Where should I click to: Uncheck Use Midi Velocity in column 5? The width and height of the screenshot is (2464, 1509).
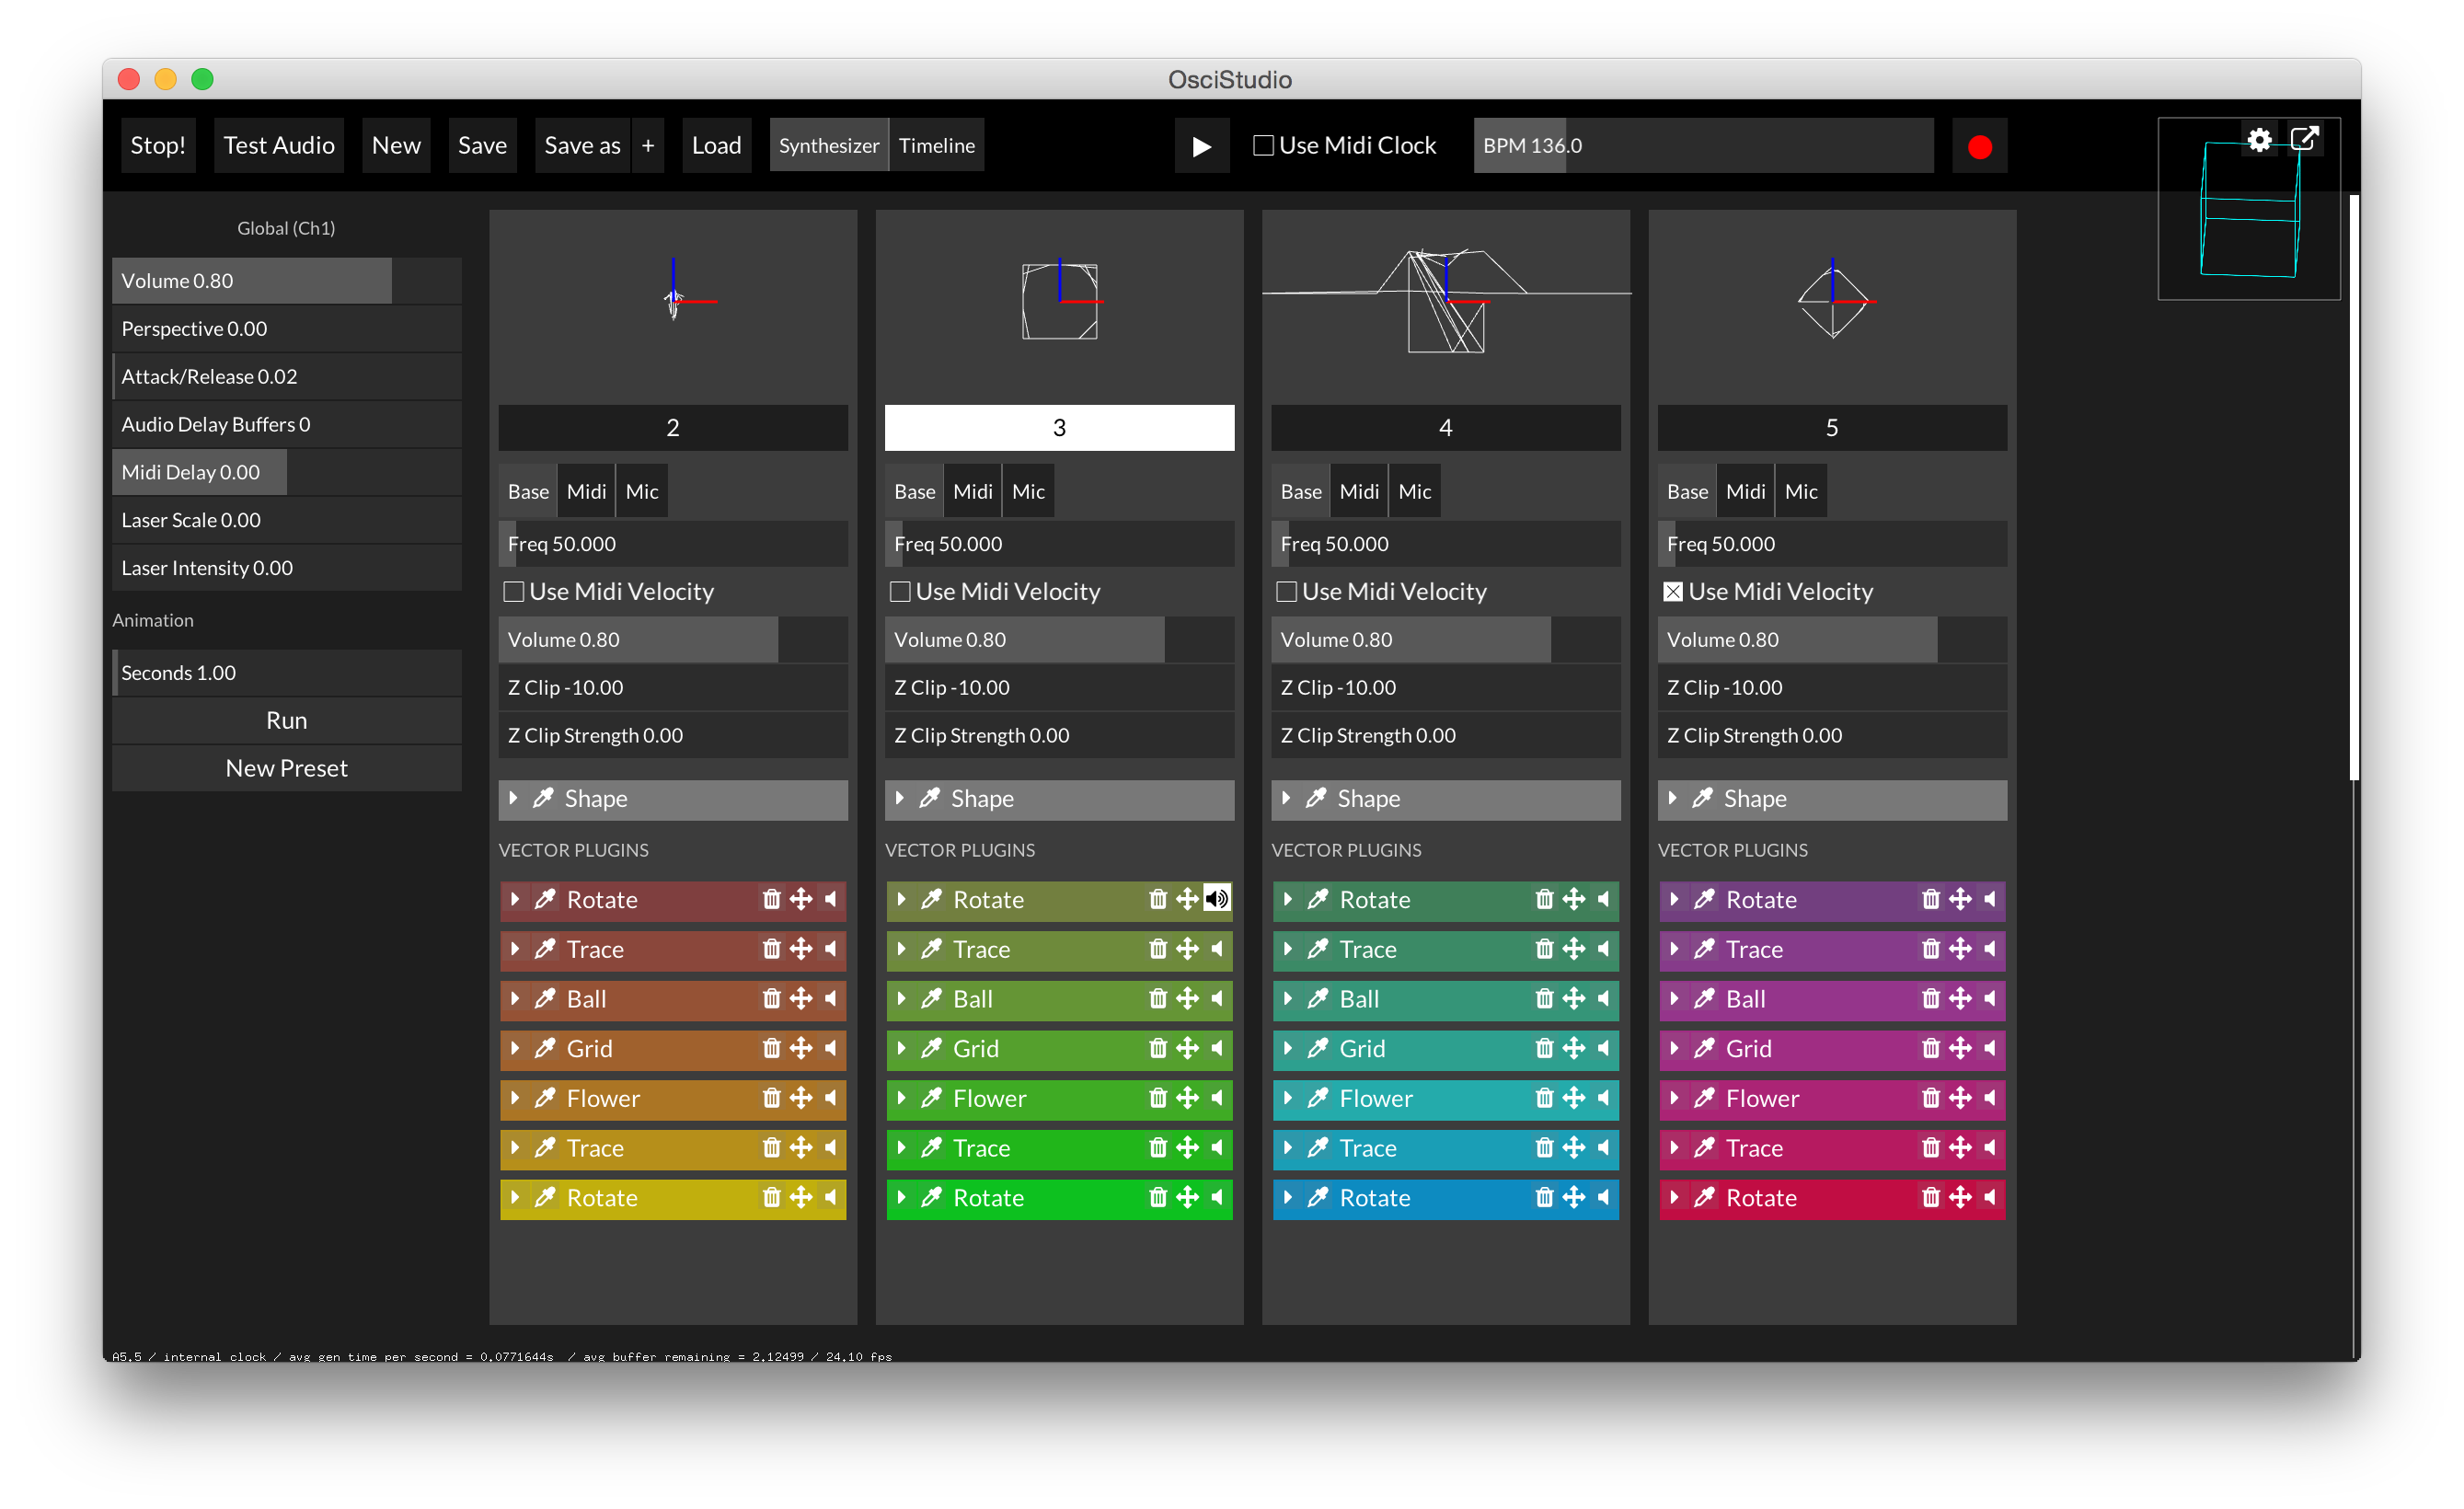click(1672, 592)
